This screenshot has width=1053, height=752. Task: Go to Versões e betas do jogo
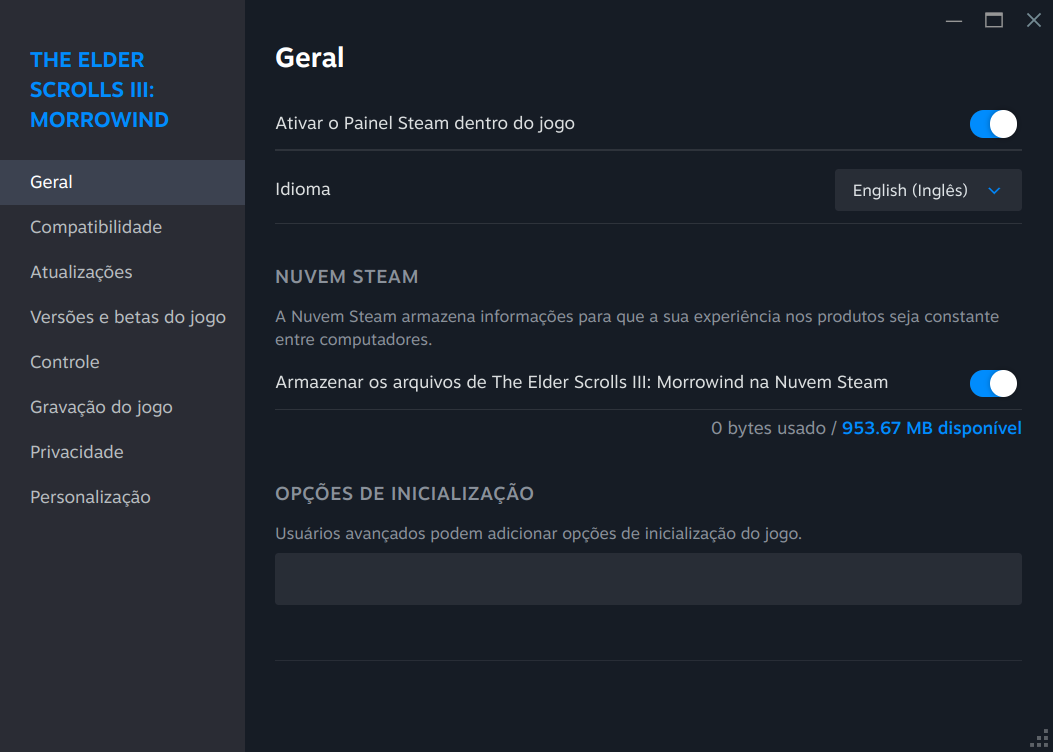pyautogui.click(x=128, y=317)
